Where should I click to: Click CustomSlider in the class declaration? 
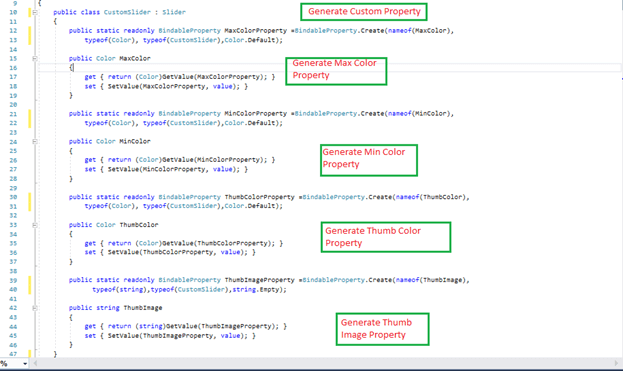(x=127, y=12)
